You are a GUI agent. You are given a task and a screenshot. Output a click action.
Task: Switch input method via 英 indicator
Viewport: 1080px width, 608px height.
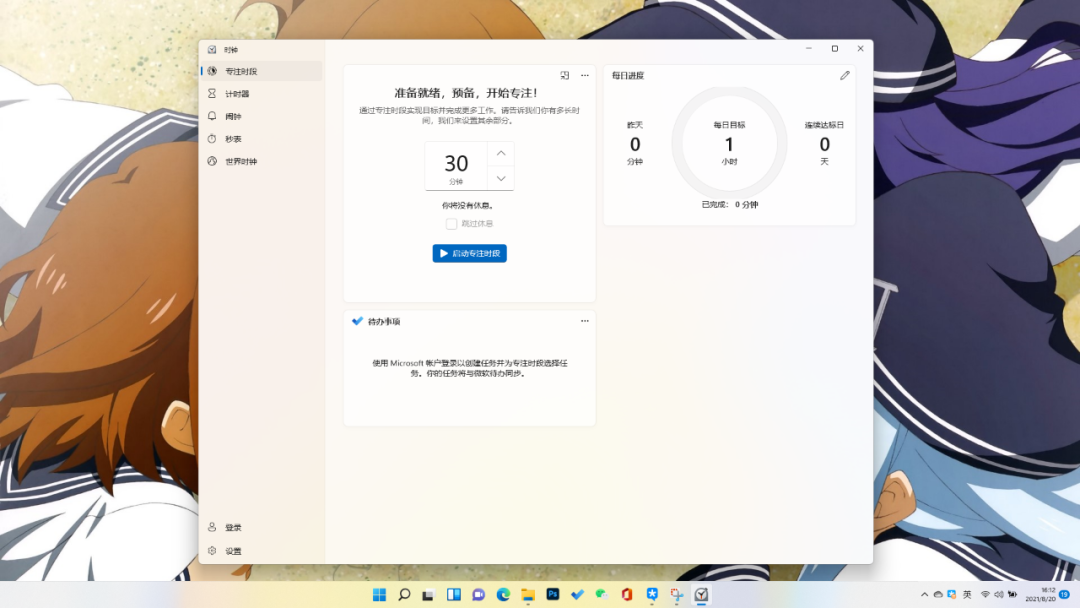pyautogui.click(x=967, y=594)
